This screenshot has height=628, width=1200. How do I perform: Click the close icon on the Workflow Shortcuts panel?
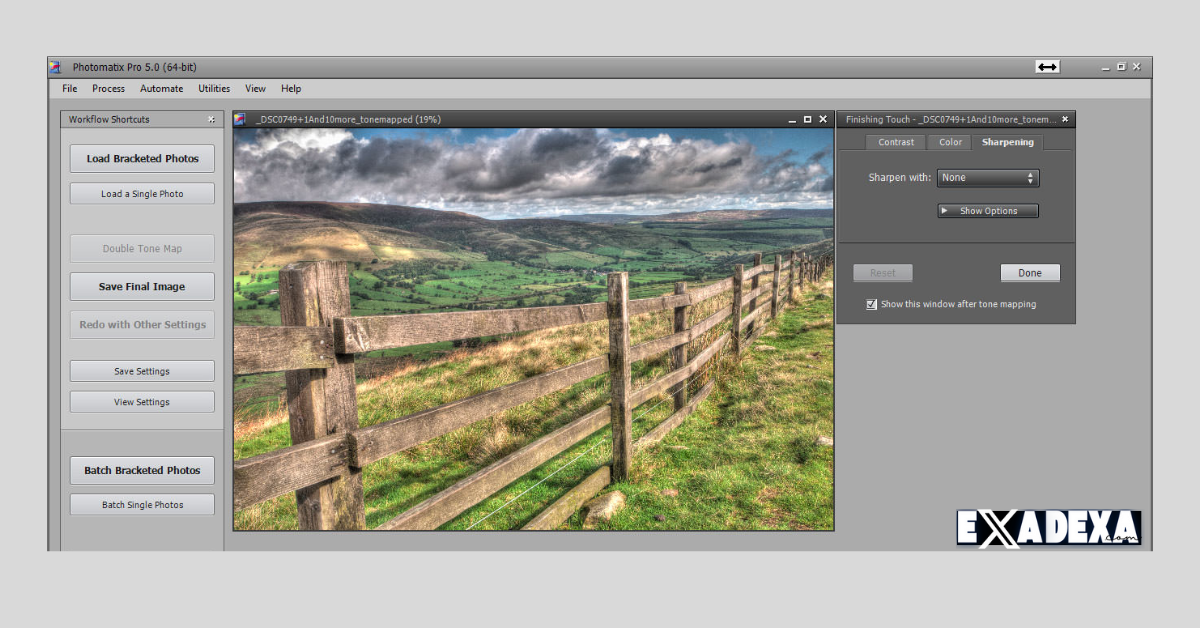click(211, 119)
